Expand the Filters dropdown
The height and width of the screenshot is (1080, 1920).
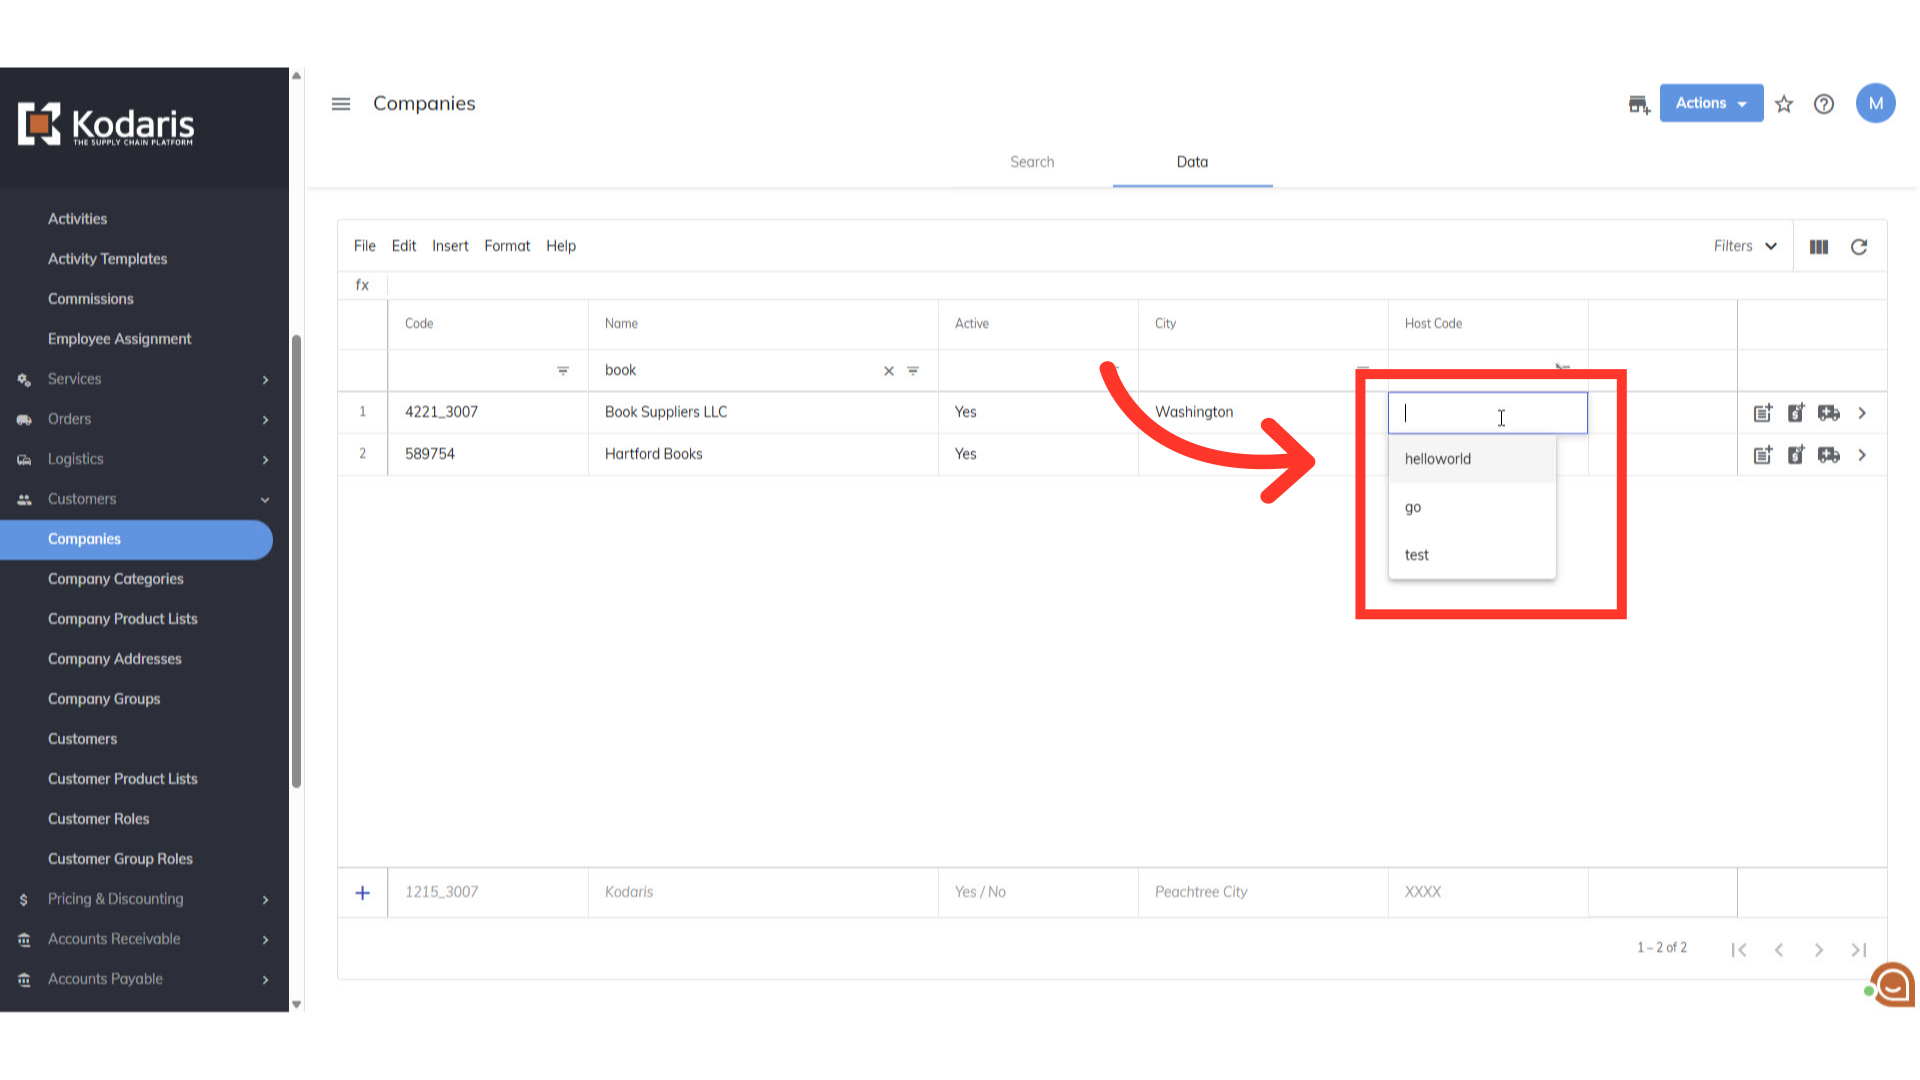pos(1745,246)
